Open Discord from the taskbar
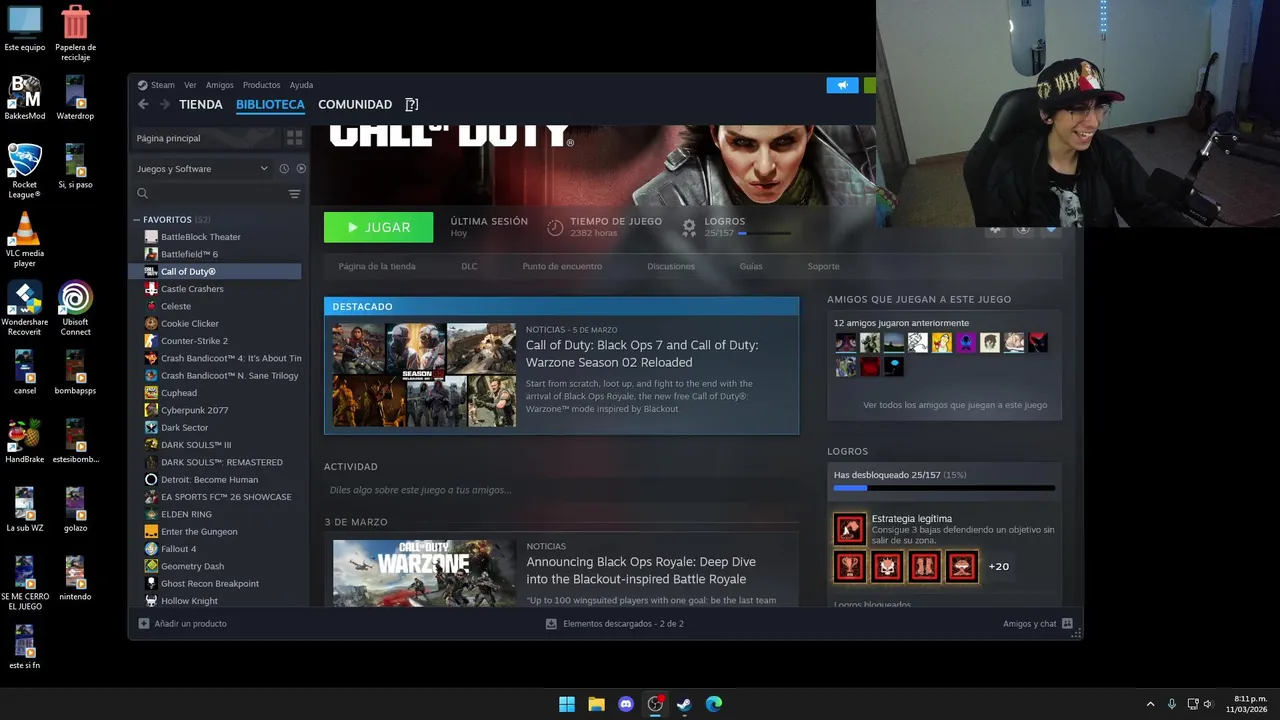The height and width of the screenshot is (720, 1280). 626,704
